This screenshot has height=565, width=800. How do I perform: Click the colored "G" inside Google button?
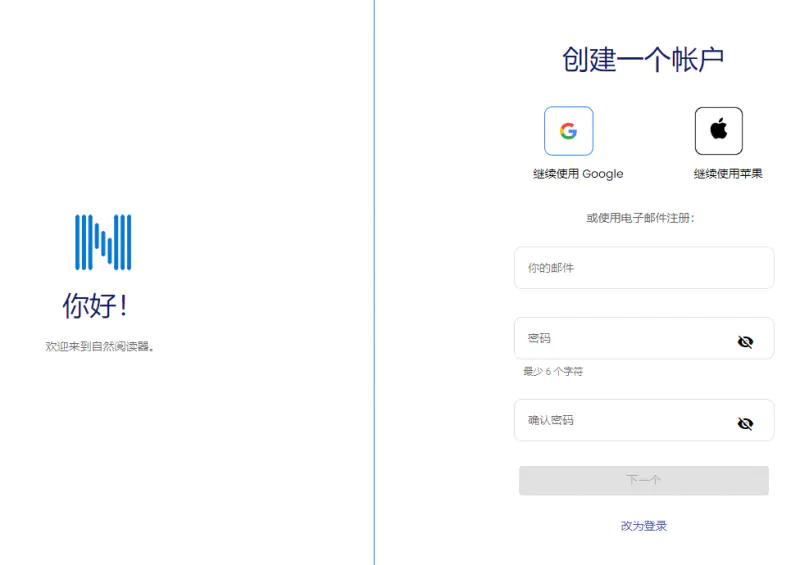[568, 131]
